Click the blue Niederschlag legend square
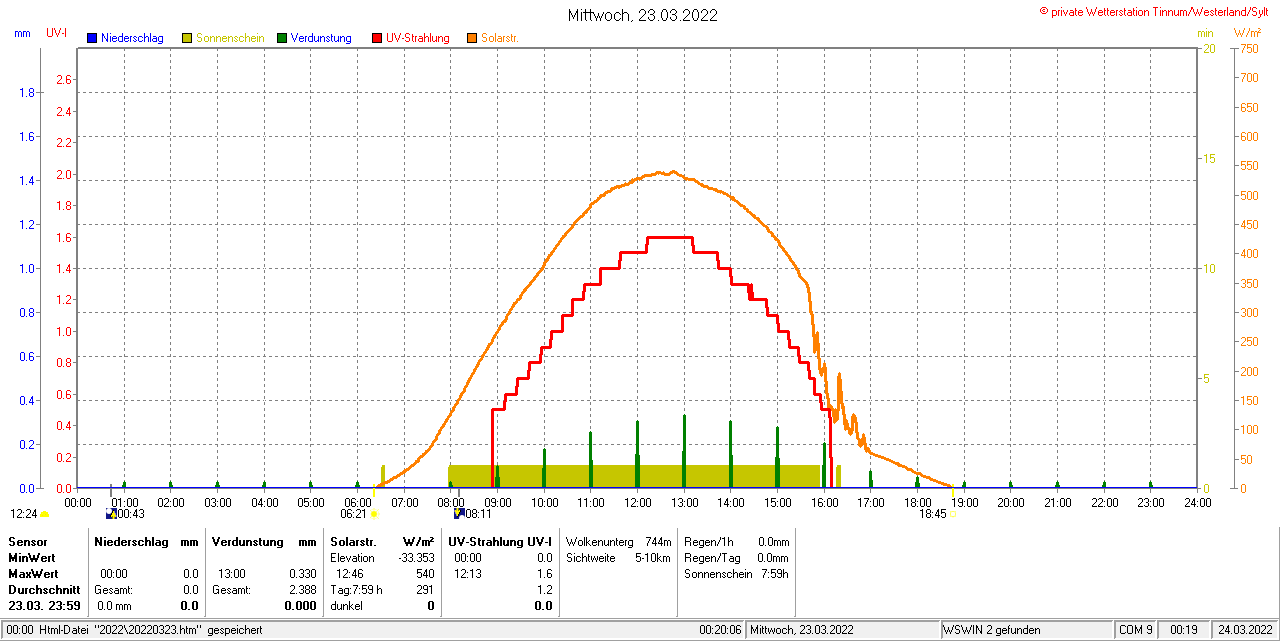1280x641 pixels. 93,38
